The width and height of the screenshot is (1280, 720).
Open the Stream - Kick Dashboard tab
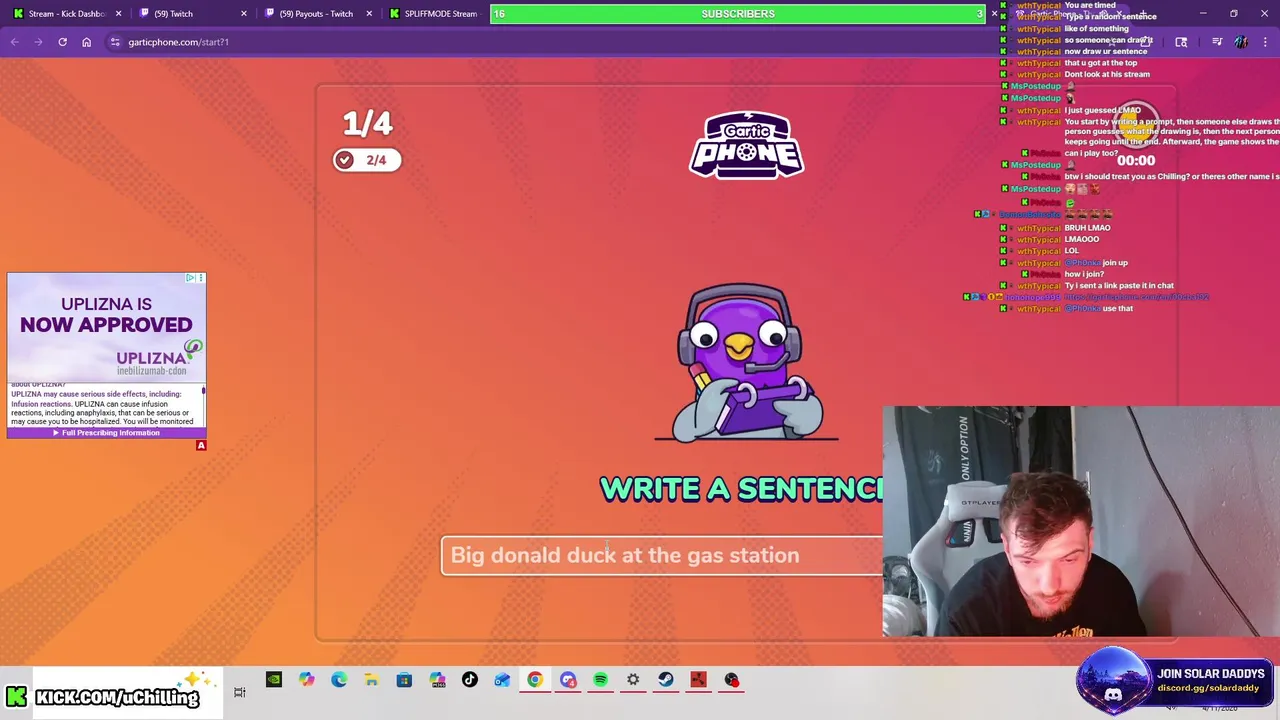[65, 14]
